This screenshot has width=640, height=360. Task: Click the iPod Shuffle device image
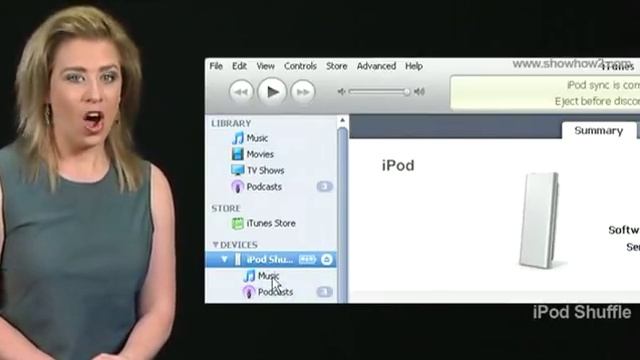click(540, 220)
